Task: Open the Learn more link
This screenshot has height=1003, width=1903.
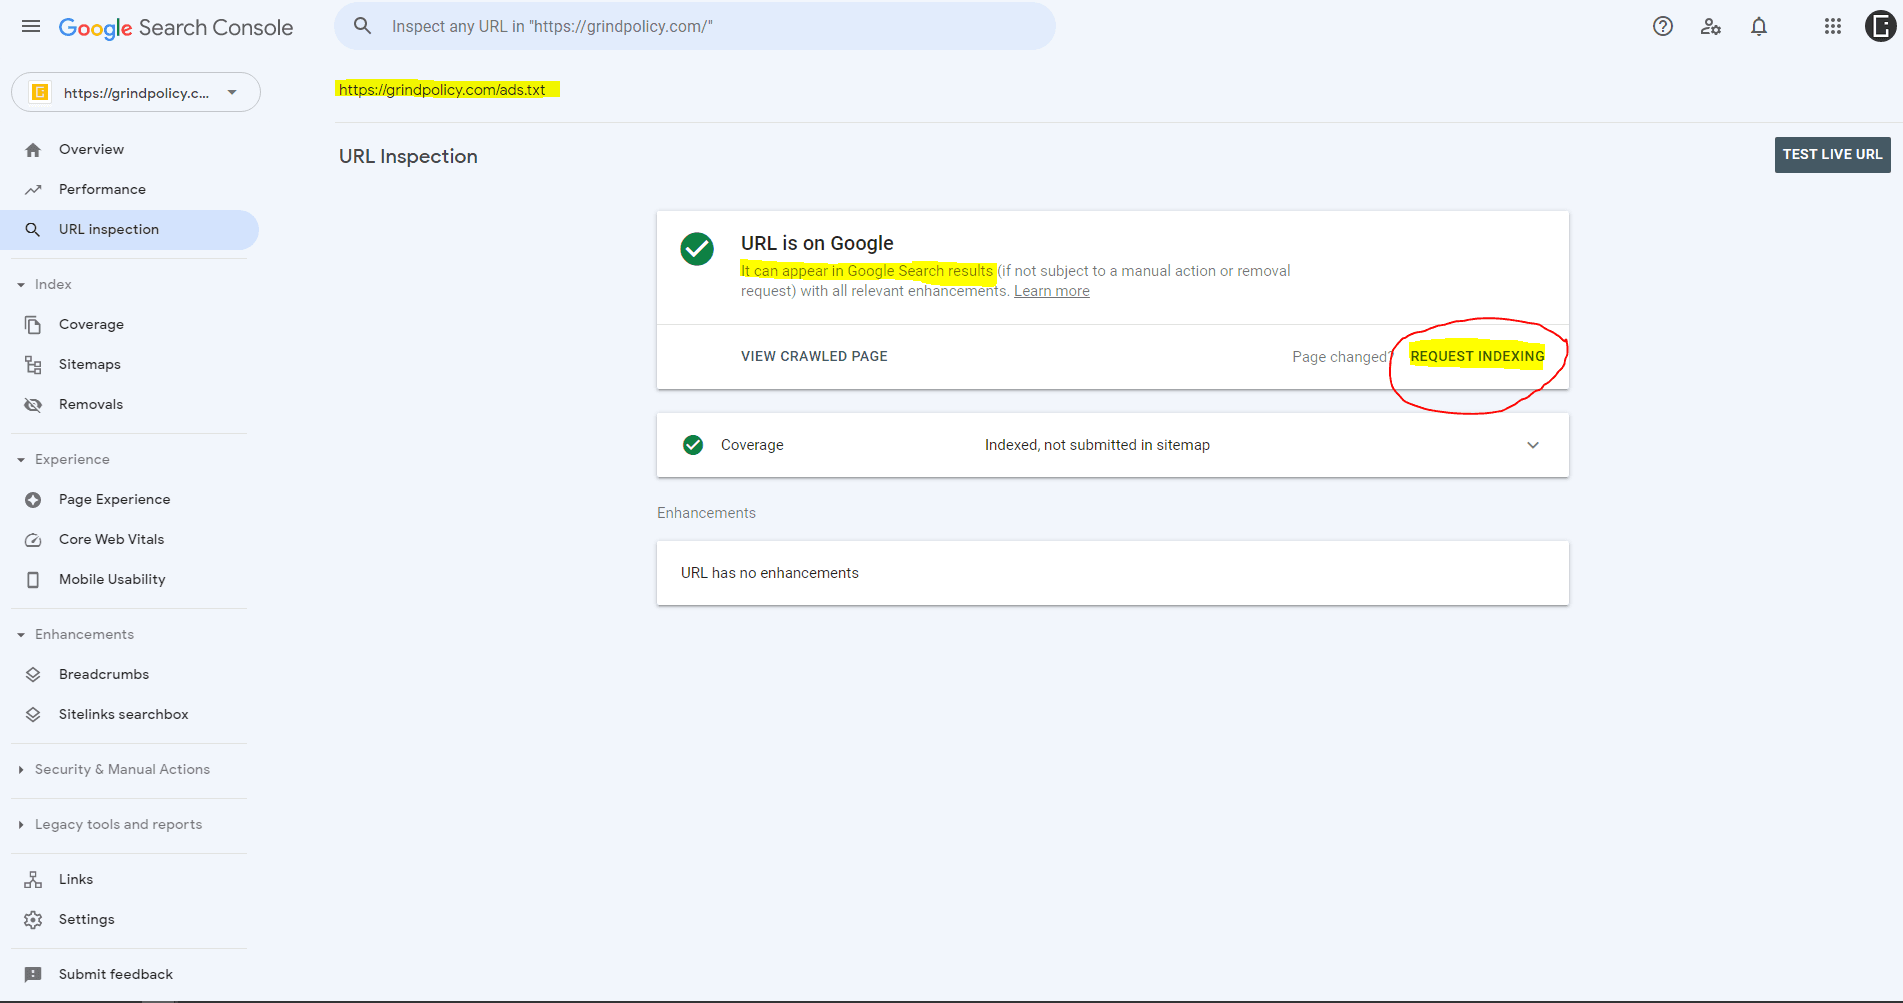Action: click(1052, 291)
